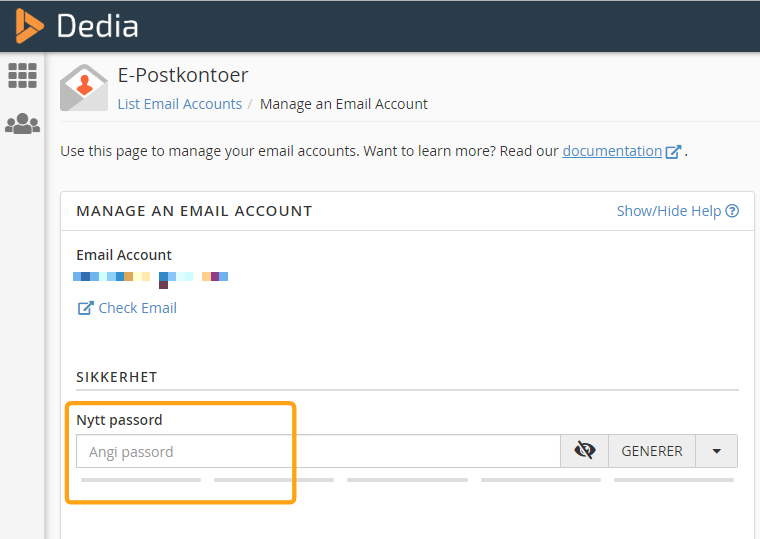Image resolution: width=760 pixels, height=539 pixels.
Task: Click the external-link icon beside documentation
Action: coord(674,152)
